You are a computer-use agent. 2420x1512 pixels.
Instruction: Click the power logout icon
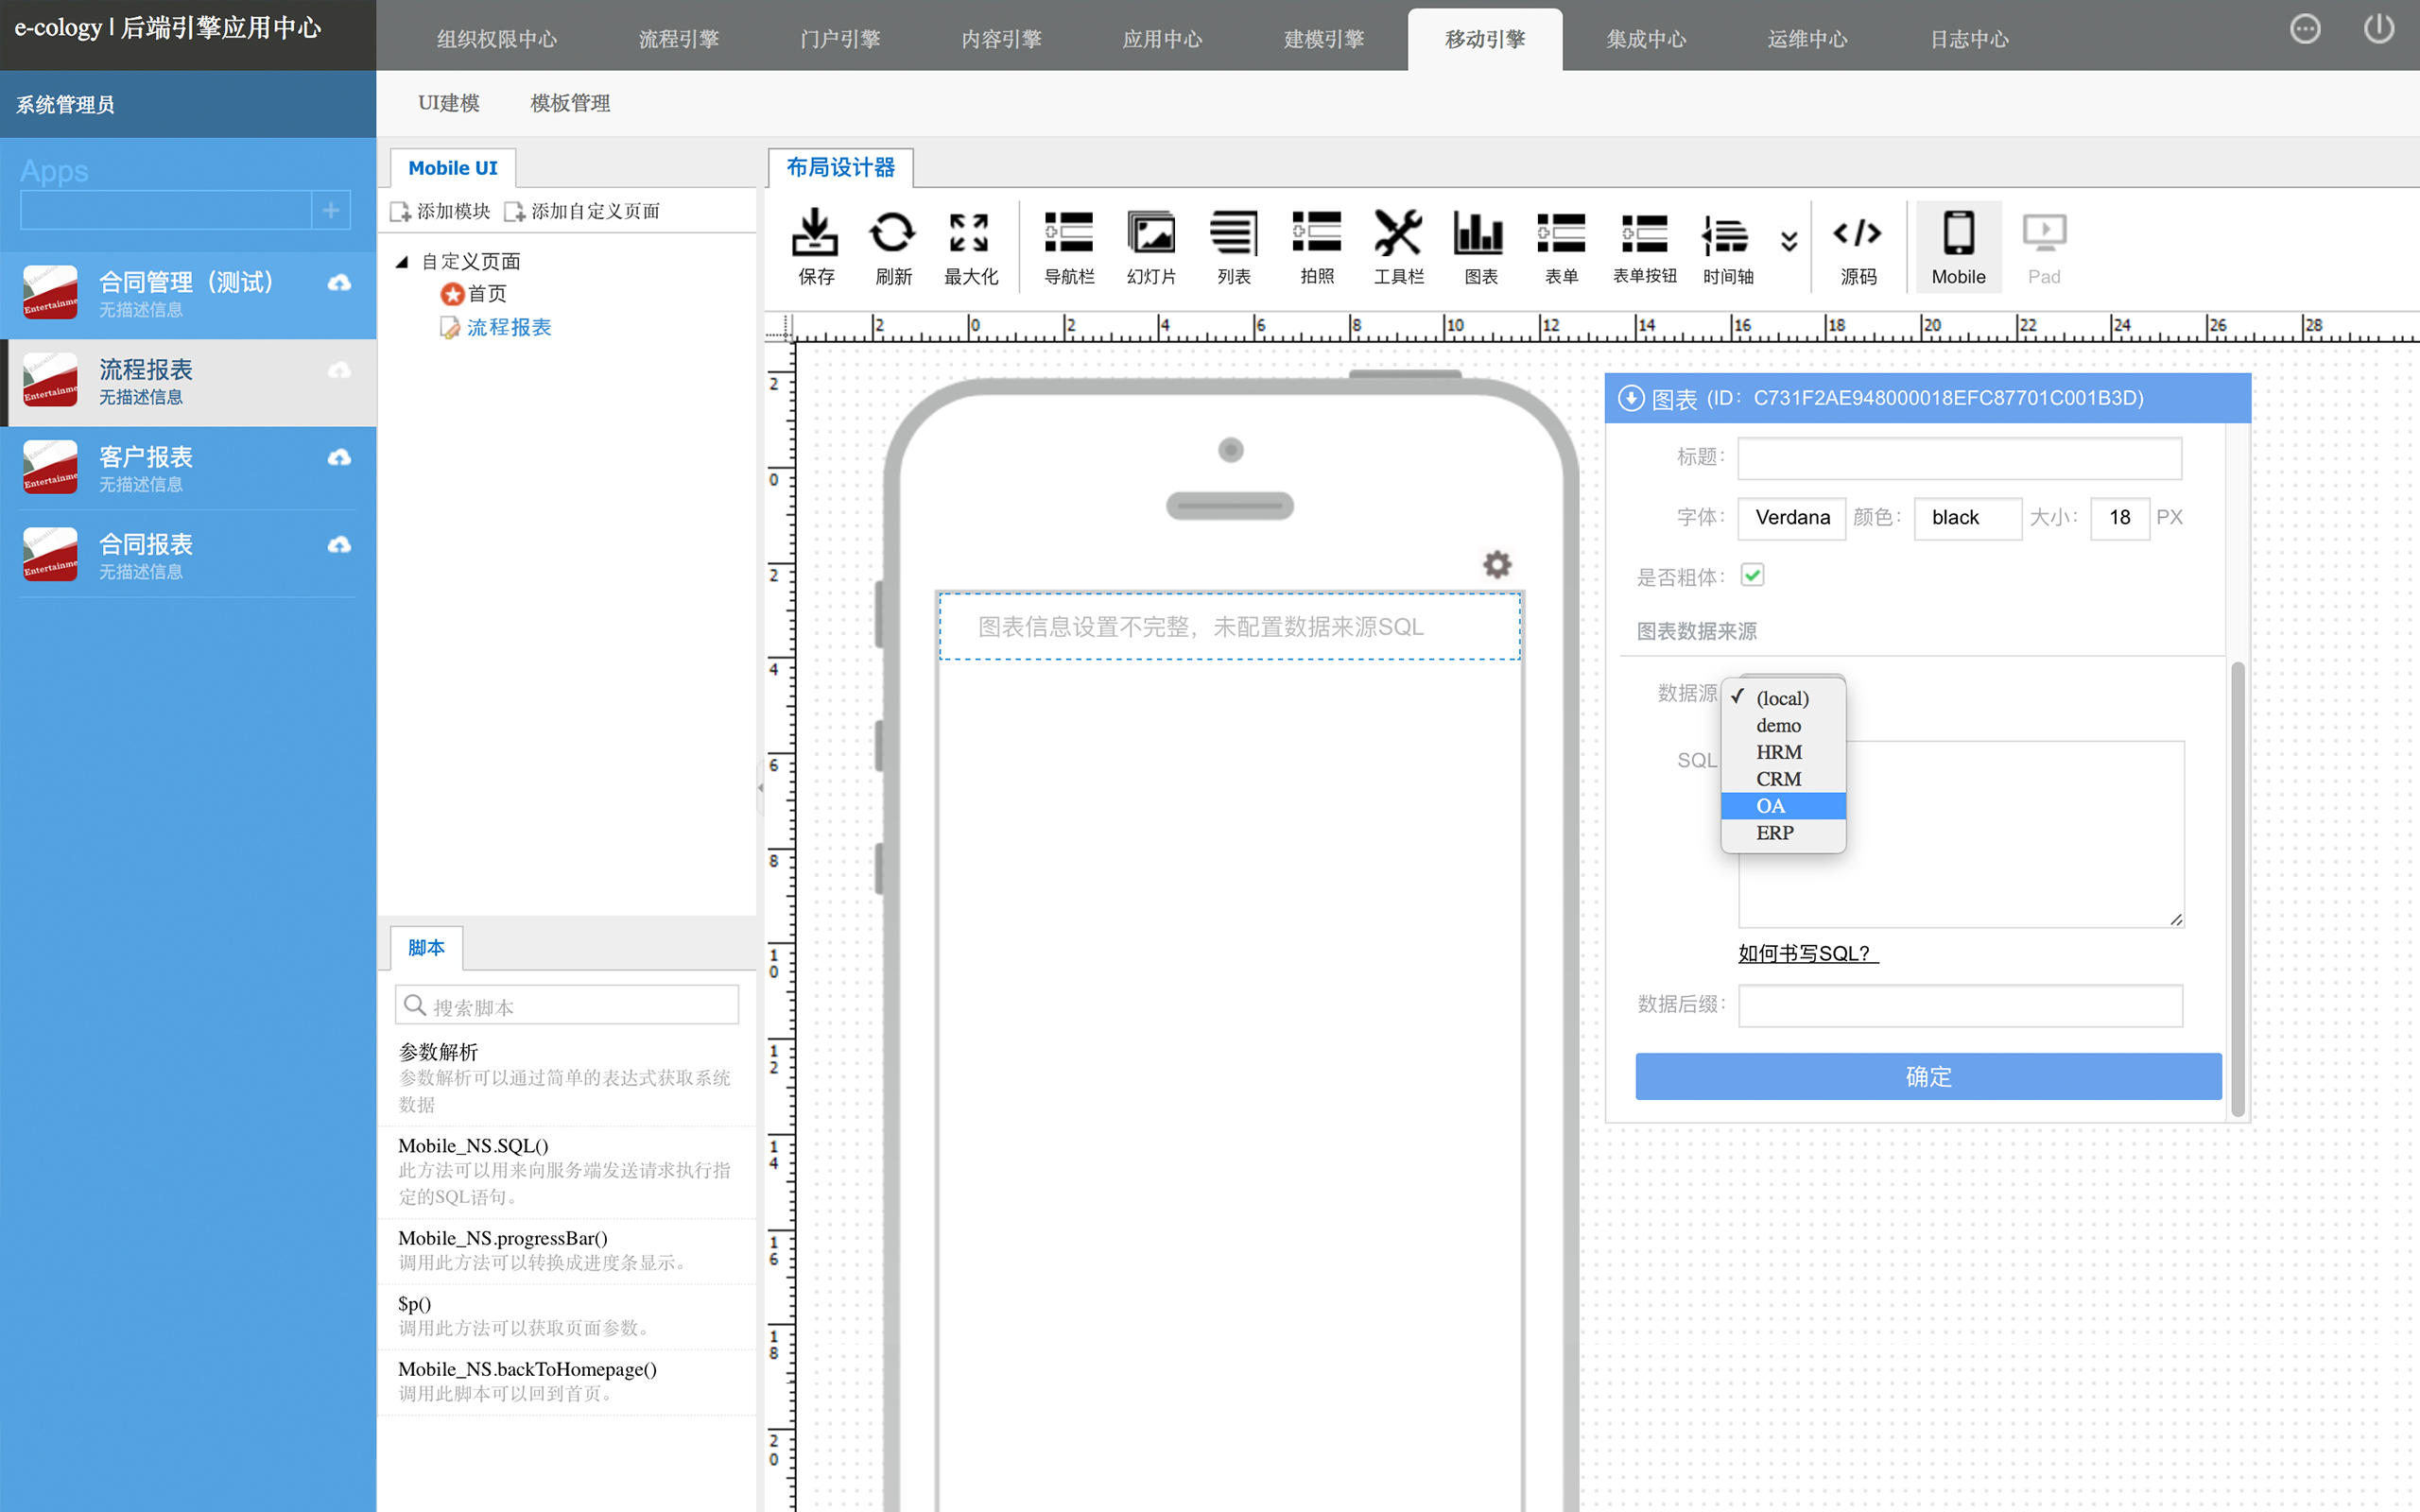(2379, 29)
